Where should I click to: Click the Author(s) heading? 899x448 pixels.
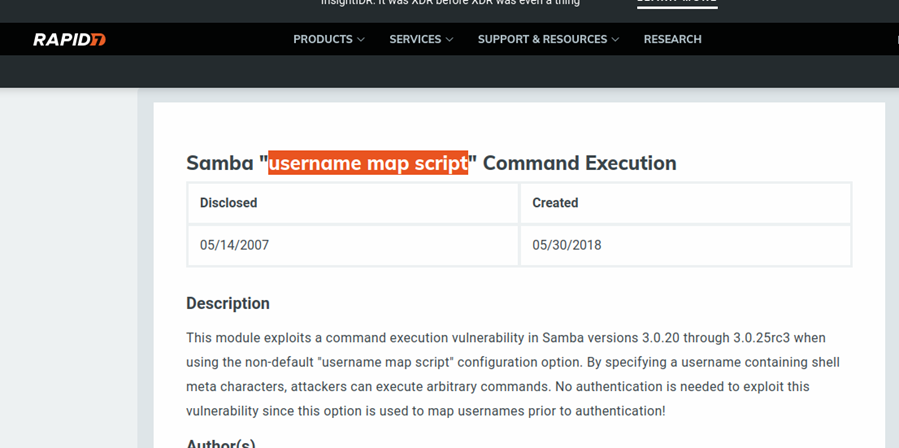coord(221,443)
